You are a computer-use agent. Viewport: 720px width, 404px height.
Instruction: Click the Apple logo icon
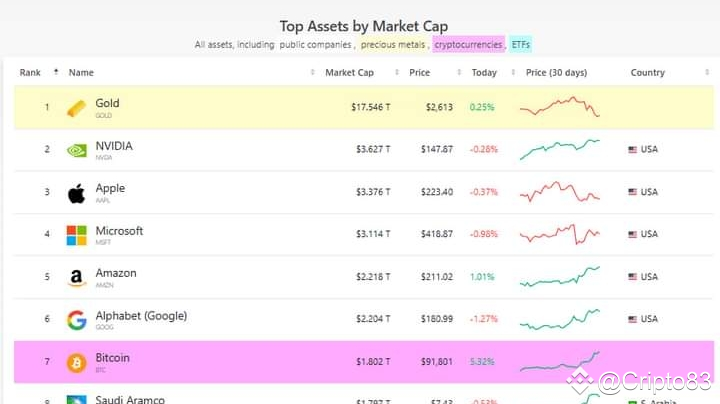[77, 193]
